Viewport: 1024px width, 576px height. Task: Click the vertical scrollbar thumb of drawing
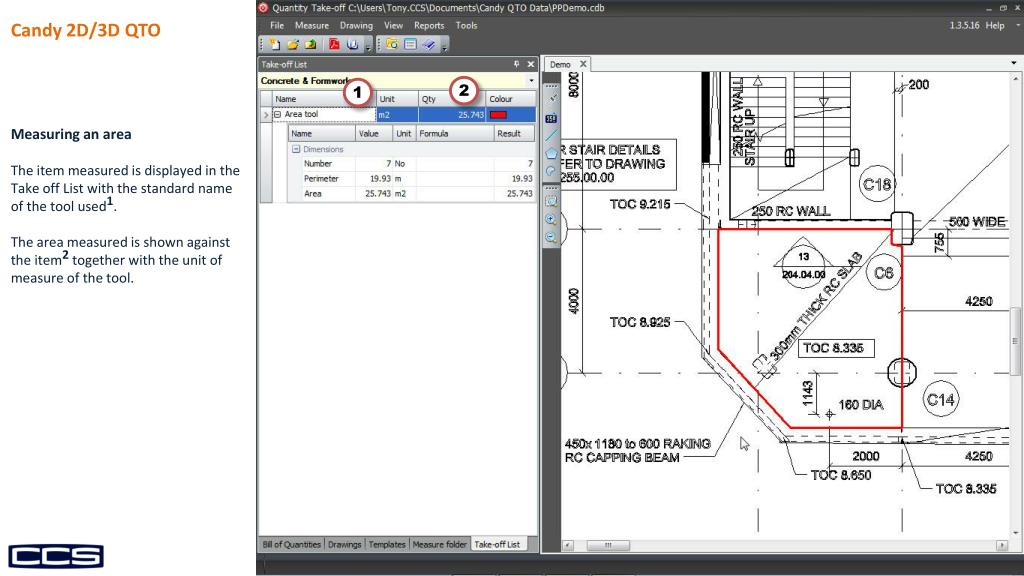[x=1015, y=341]
